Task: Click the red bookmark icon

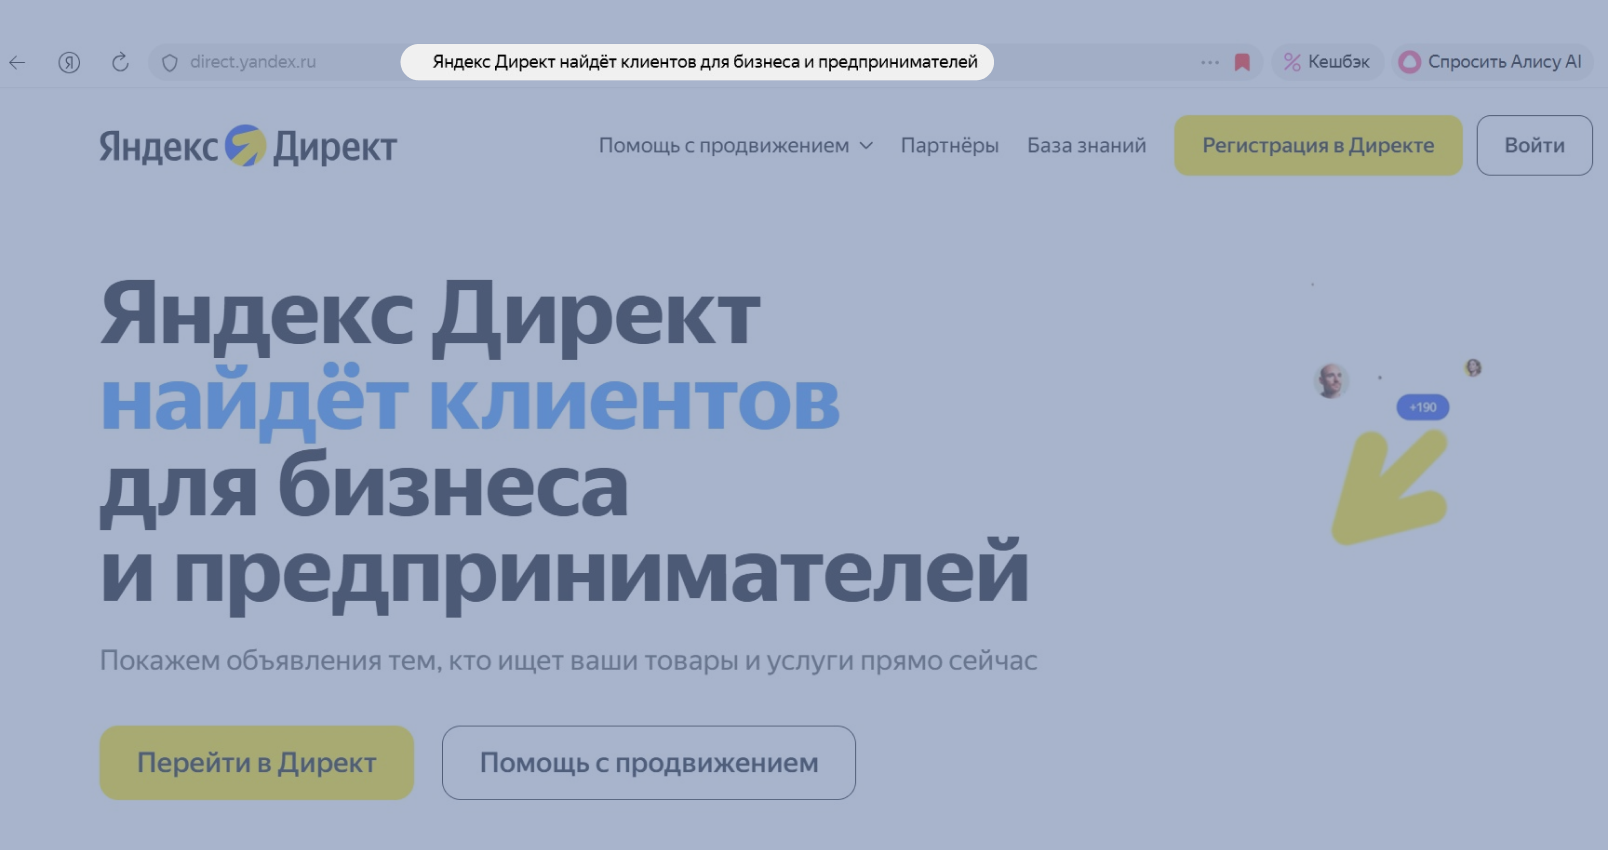Action: tap(1242, 62)
